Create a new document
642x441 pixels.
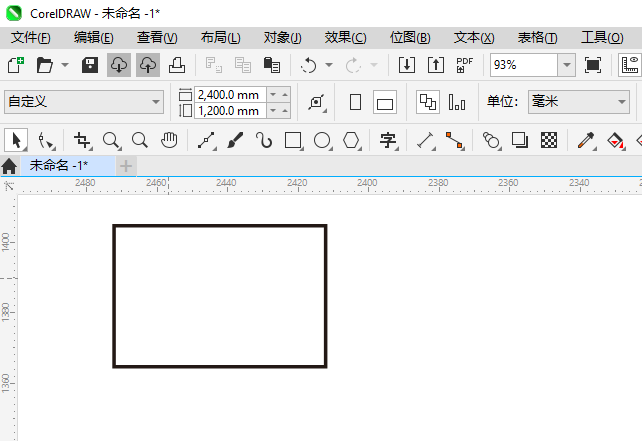coord(16,65)
